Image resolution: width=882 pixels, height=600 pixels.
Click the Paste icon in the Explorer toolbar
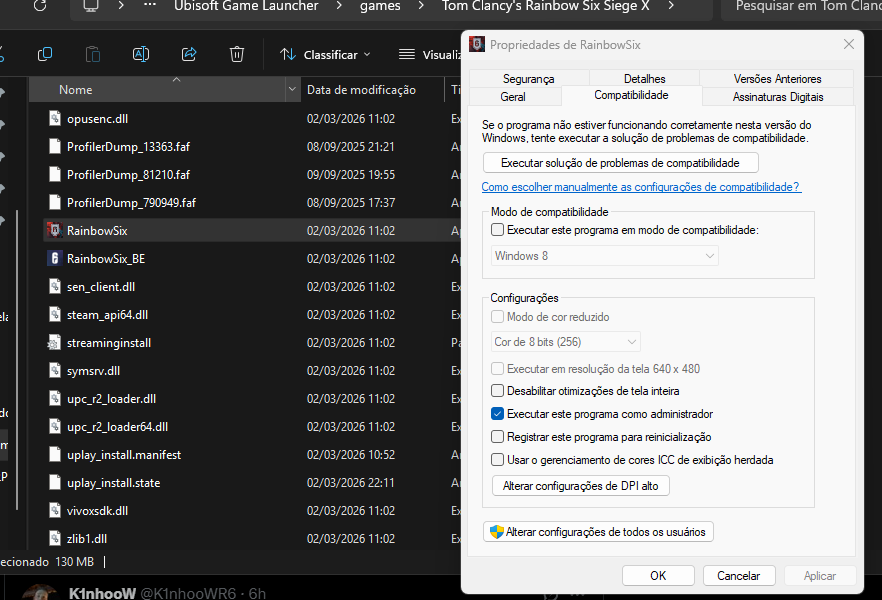coord(93,55)
